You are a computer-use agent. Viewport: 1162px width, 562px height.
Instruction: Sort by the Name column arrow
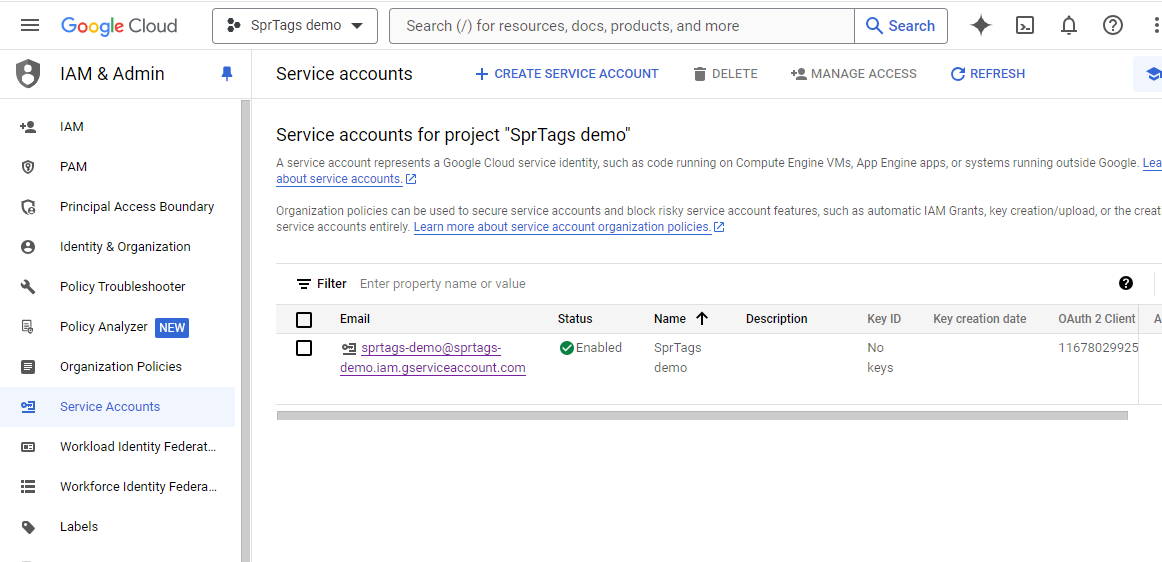pos(702,319)
